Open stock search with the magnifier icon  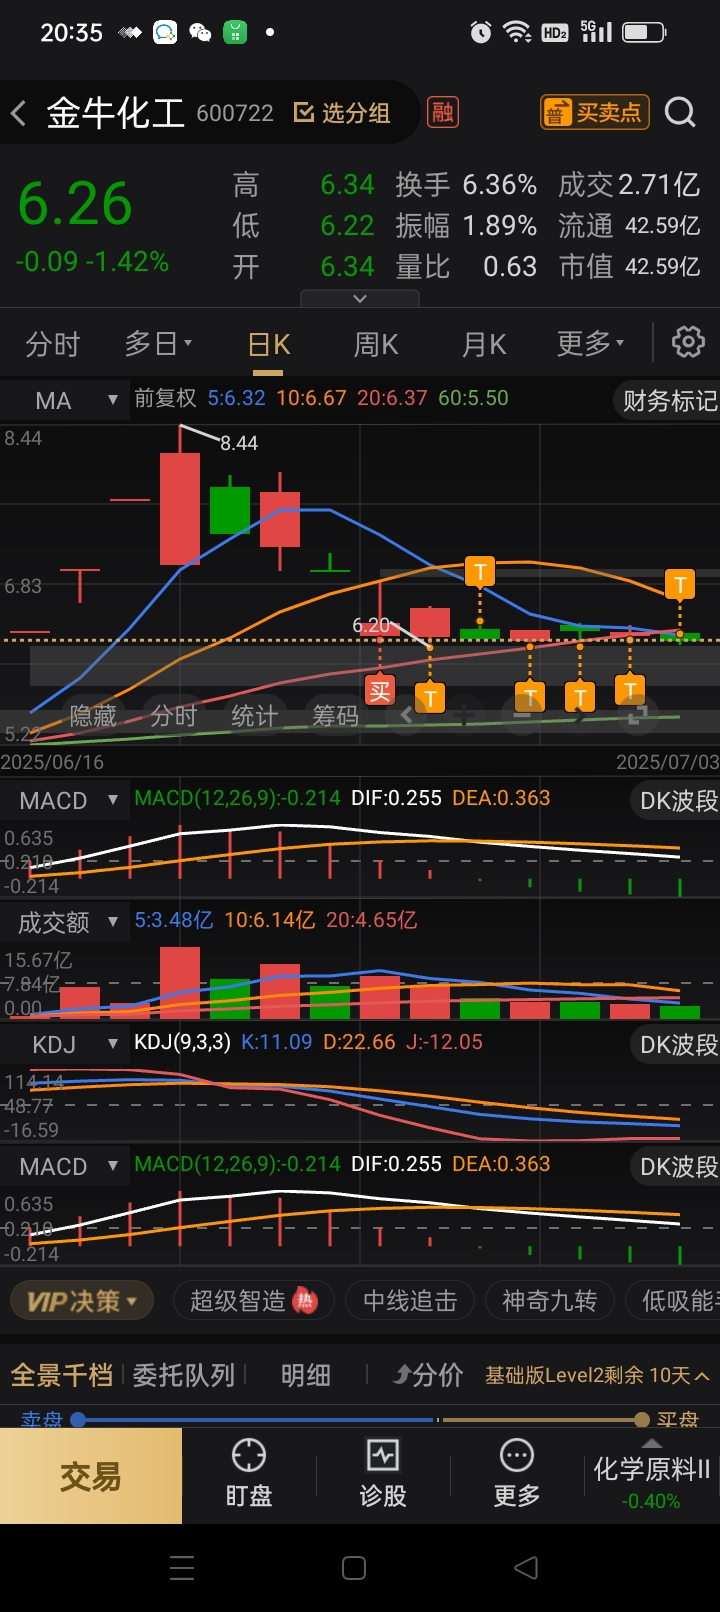(680, 112)
